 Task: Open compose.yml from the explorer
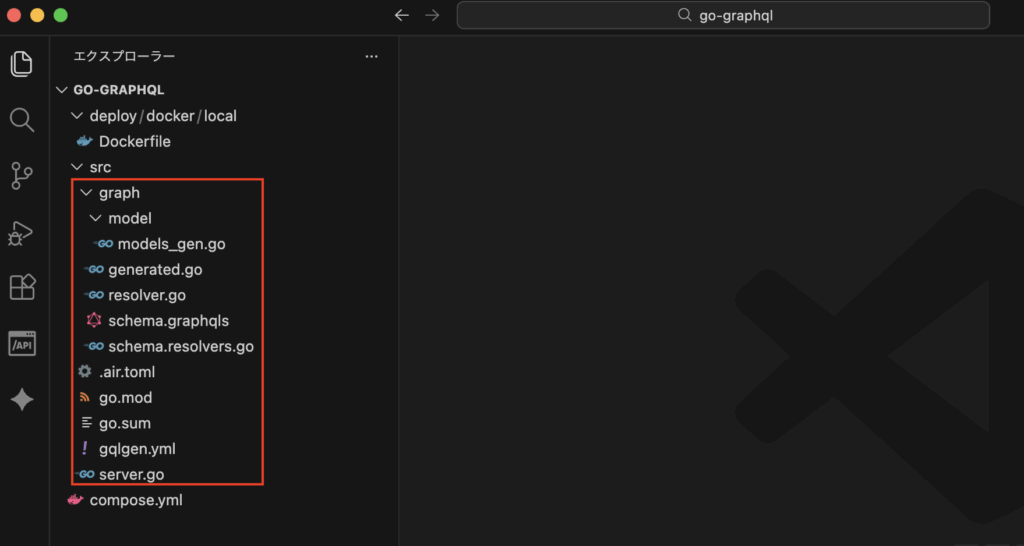pyautogui.click(x=136, y=500)
